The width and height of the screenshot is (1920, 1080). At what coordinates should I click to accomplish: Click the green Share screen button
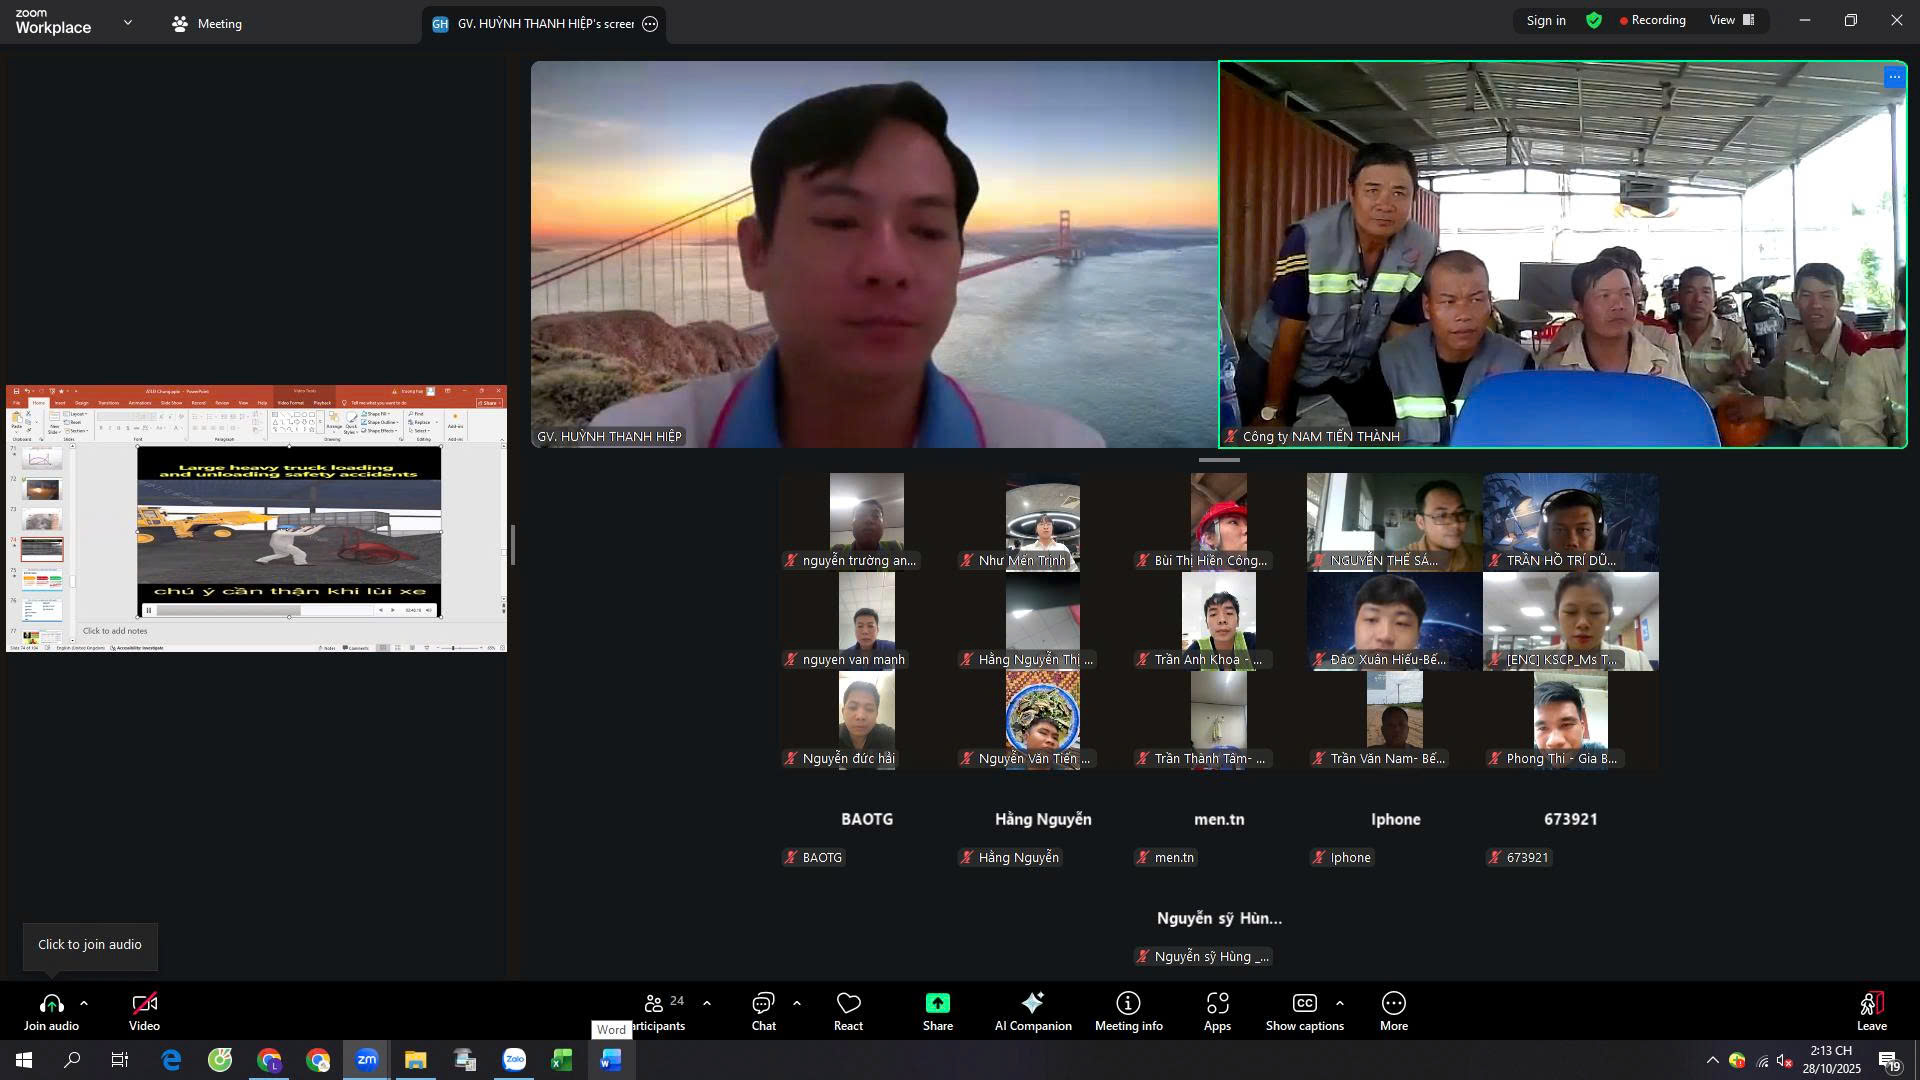[x=937, y=1005]
